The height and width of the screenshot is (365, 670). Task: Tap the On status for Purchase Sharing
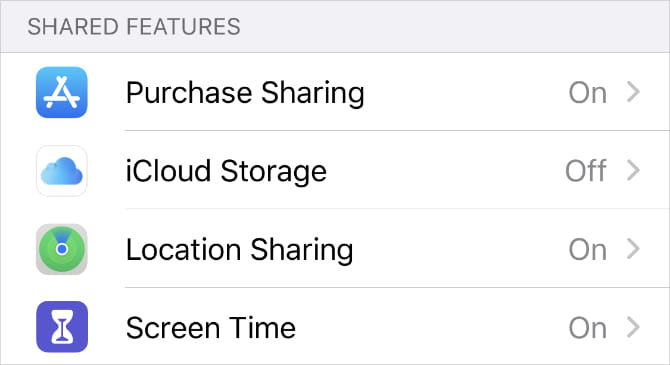coord(588,93)
